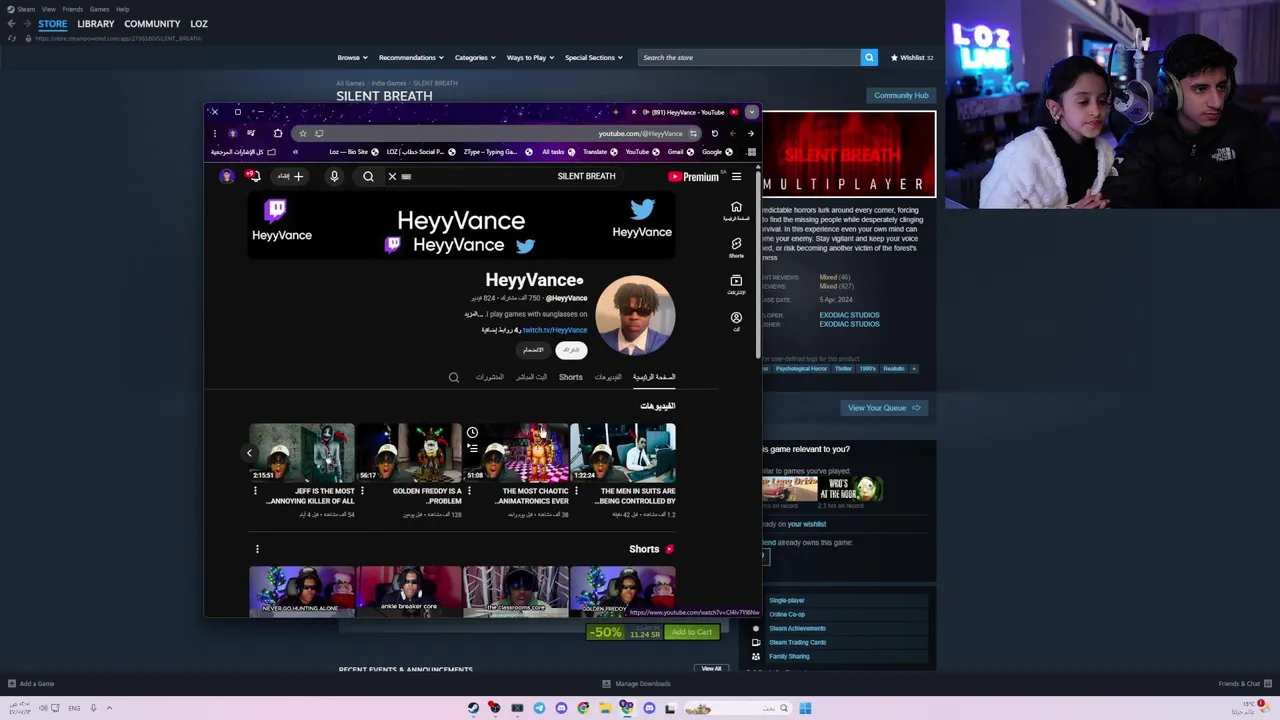The image size is (1280, 720).
Task: Open Friends & Chat in Steam
Action: coord(1245,684)
